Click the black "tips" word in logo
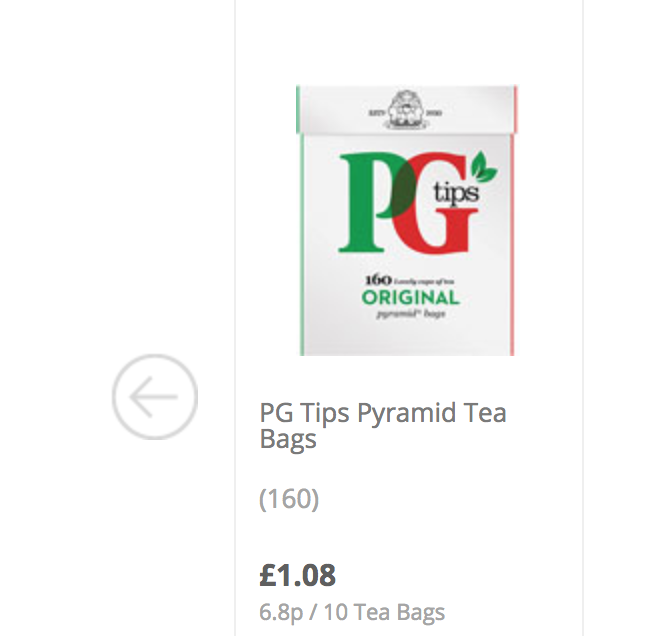Image resolution: width=650 pixels, height=636 pixels. tap(456, 193)
